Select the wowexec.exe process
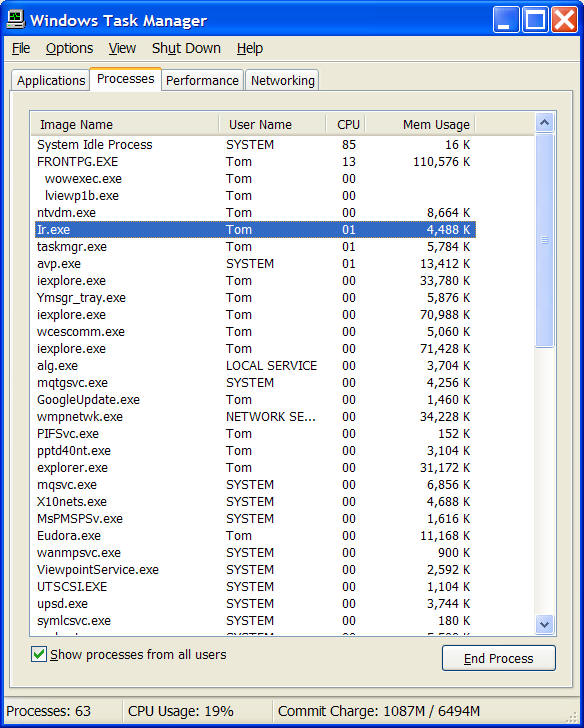 tap(254, 179)
